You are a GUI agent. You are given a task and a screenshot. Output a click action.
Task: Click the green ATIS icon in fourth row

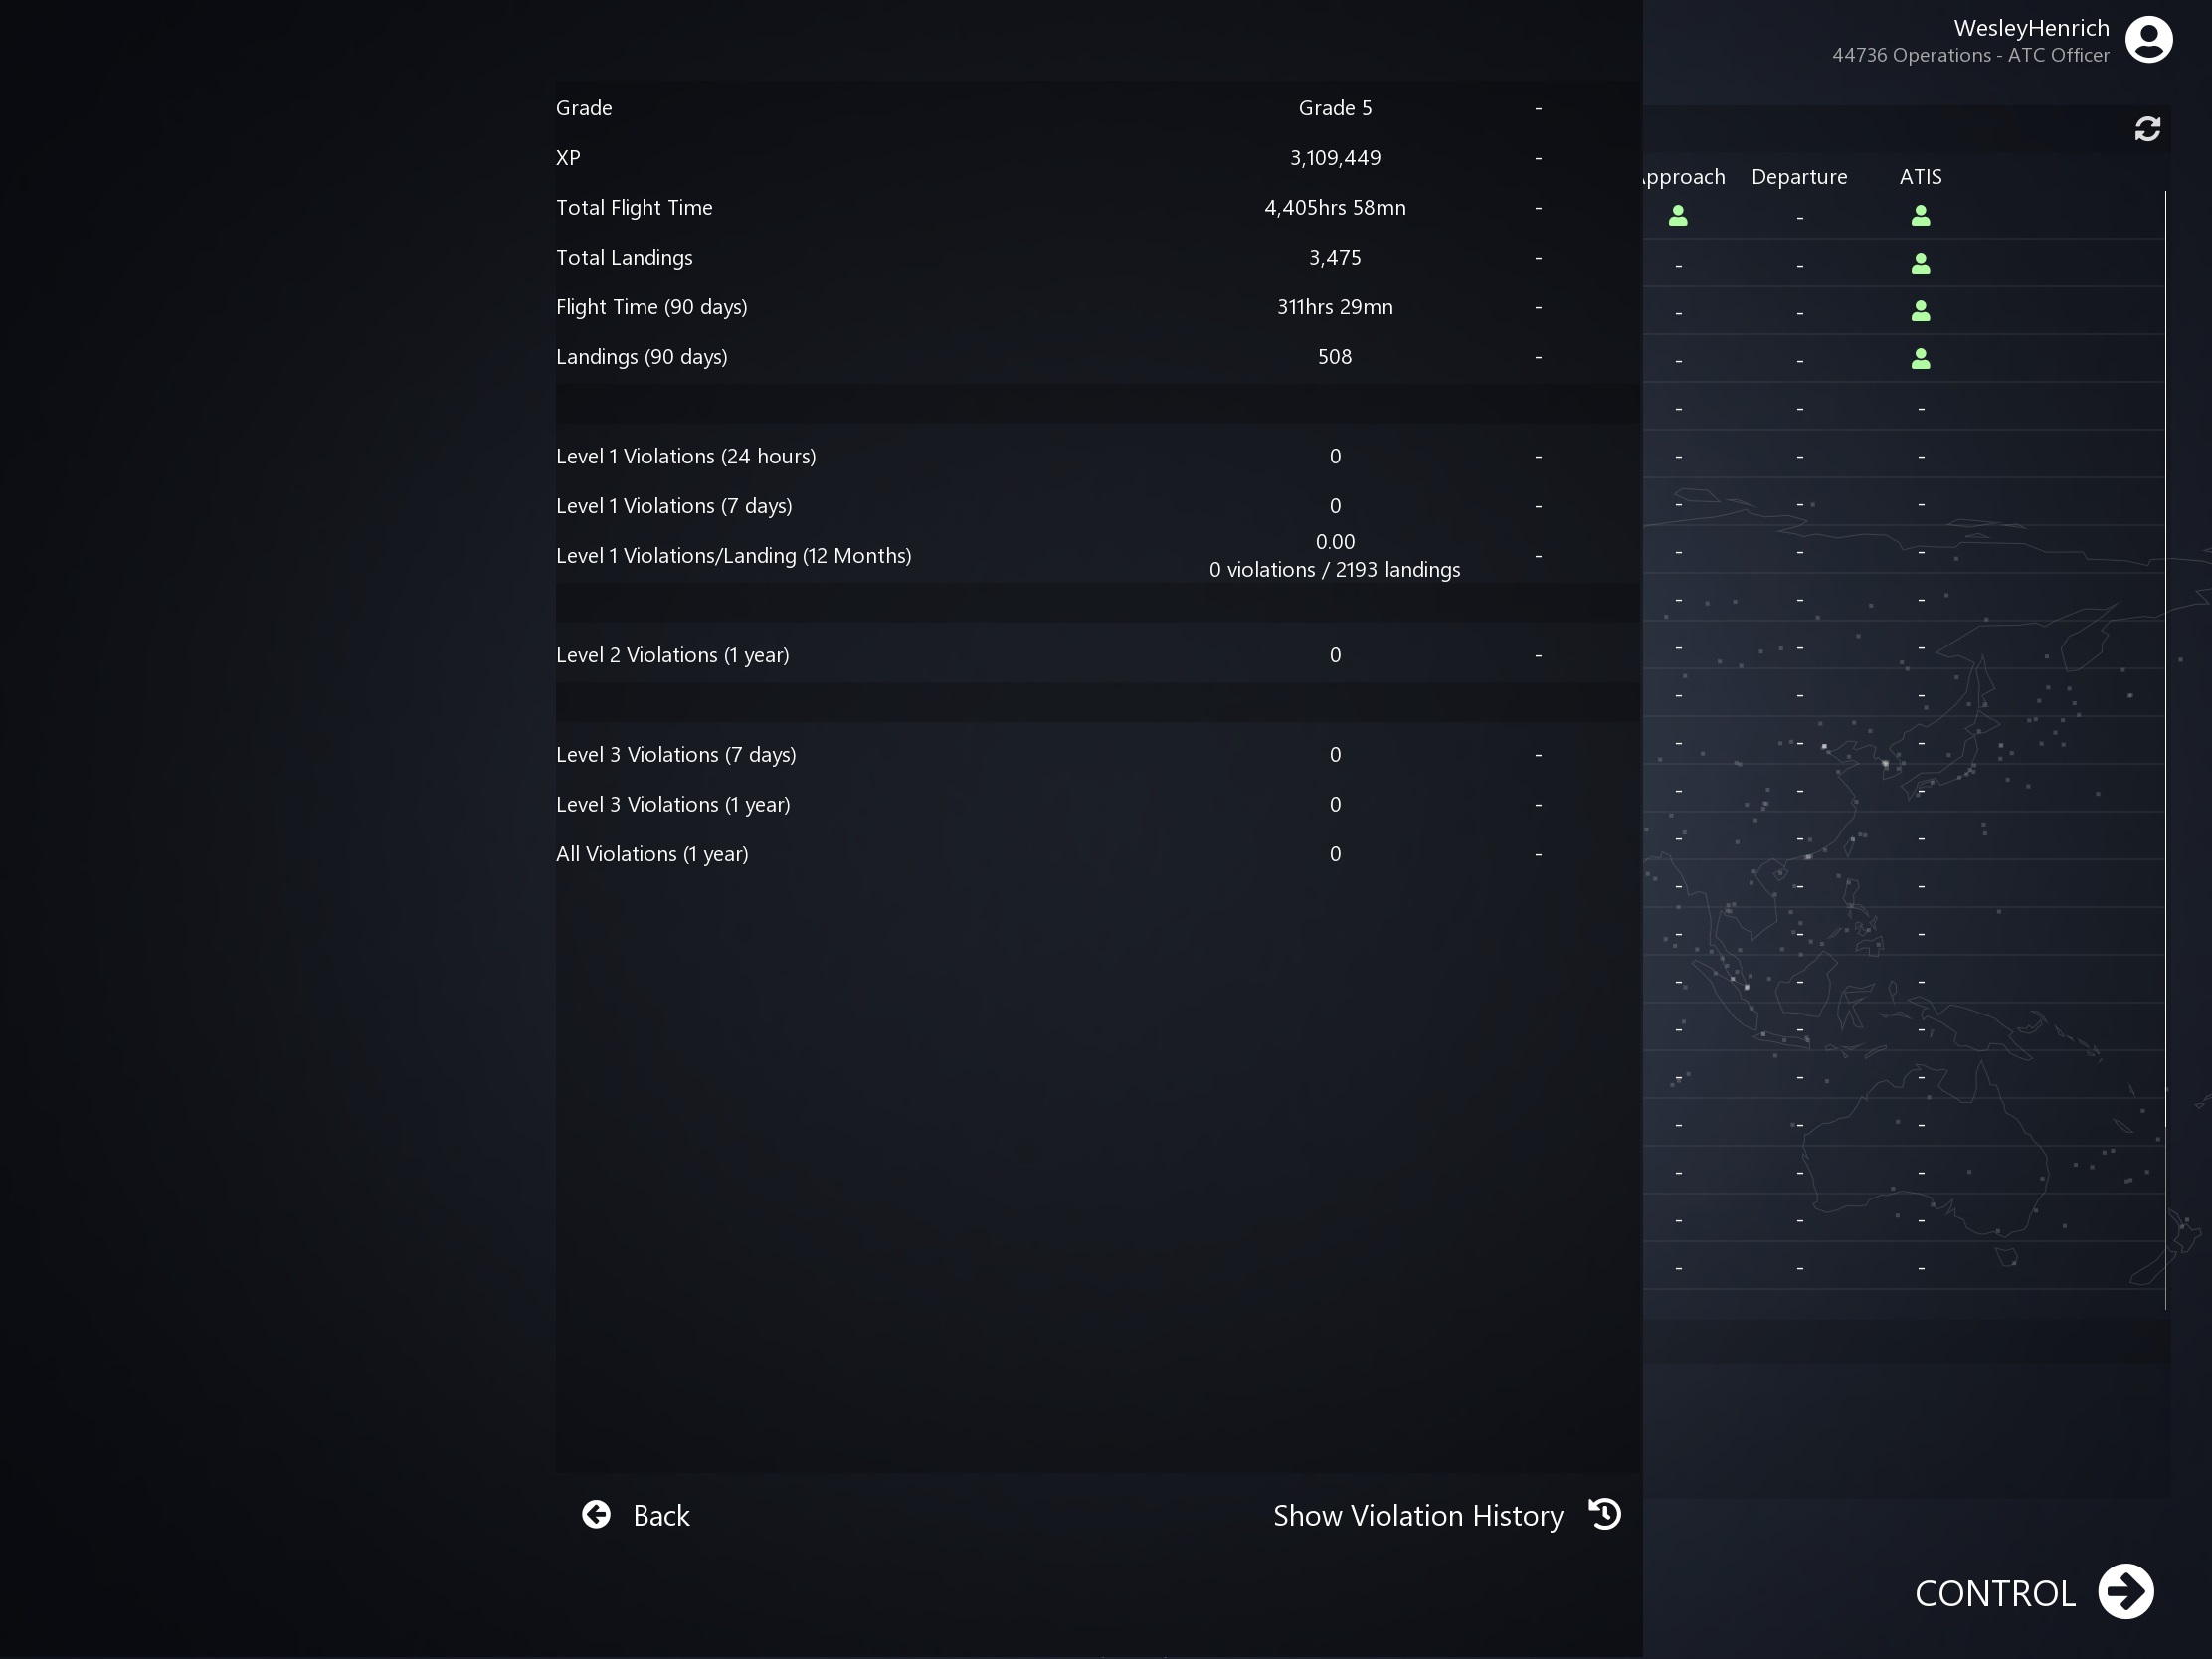1920,359
